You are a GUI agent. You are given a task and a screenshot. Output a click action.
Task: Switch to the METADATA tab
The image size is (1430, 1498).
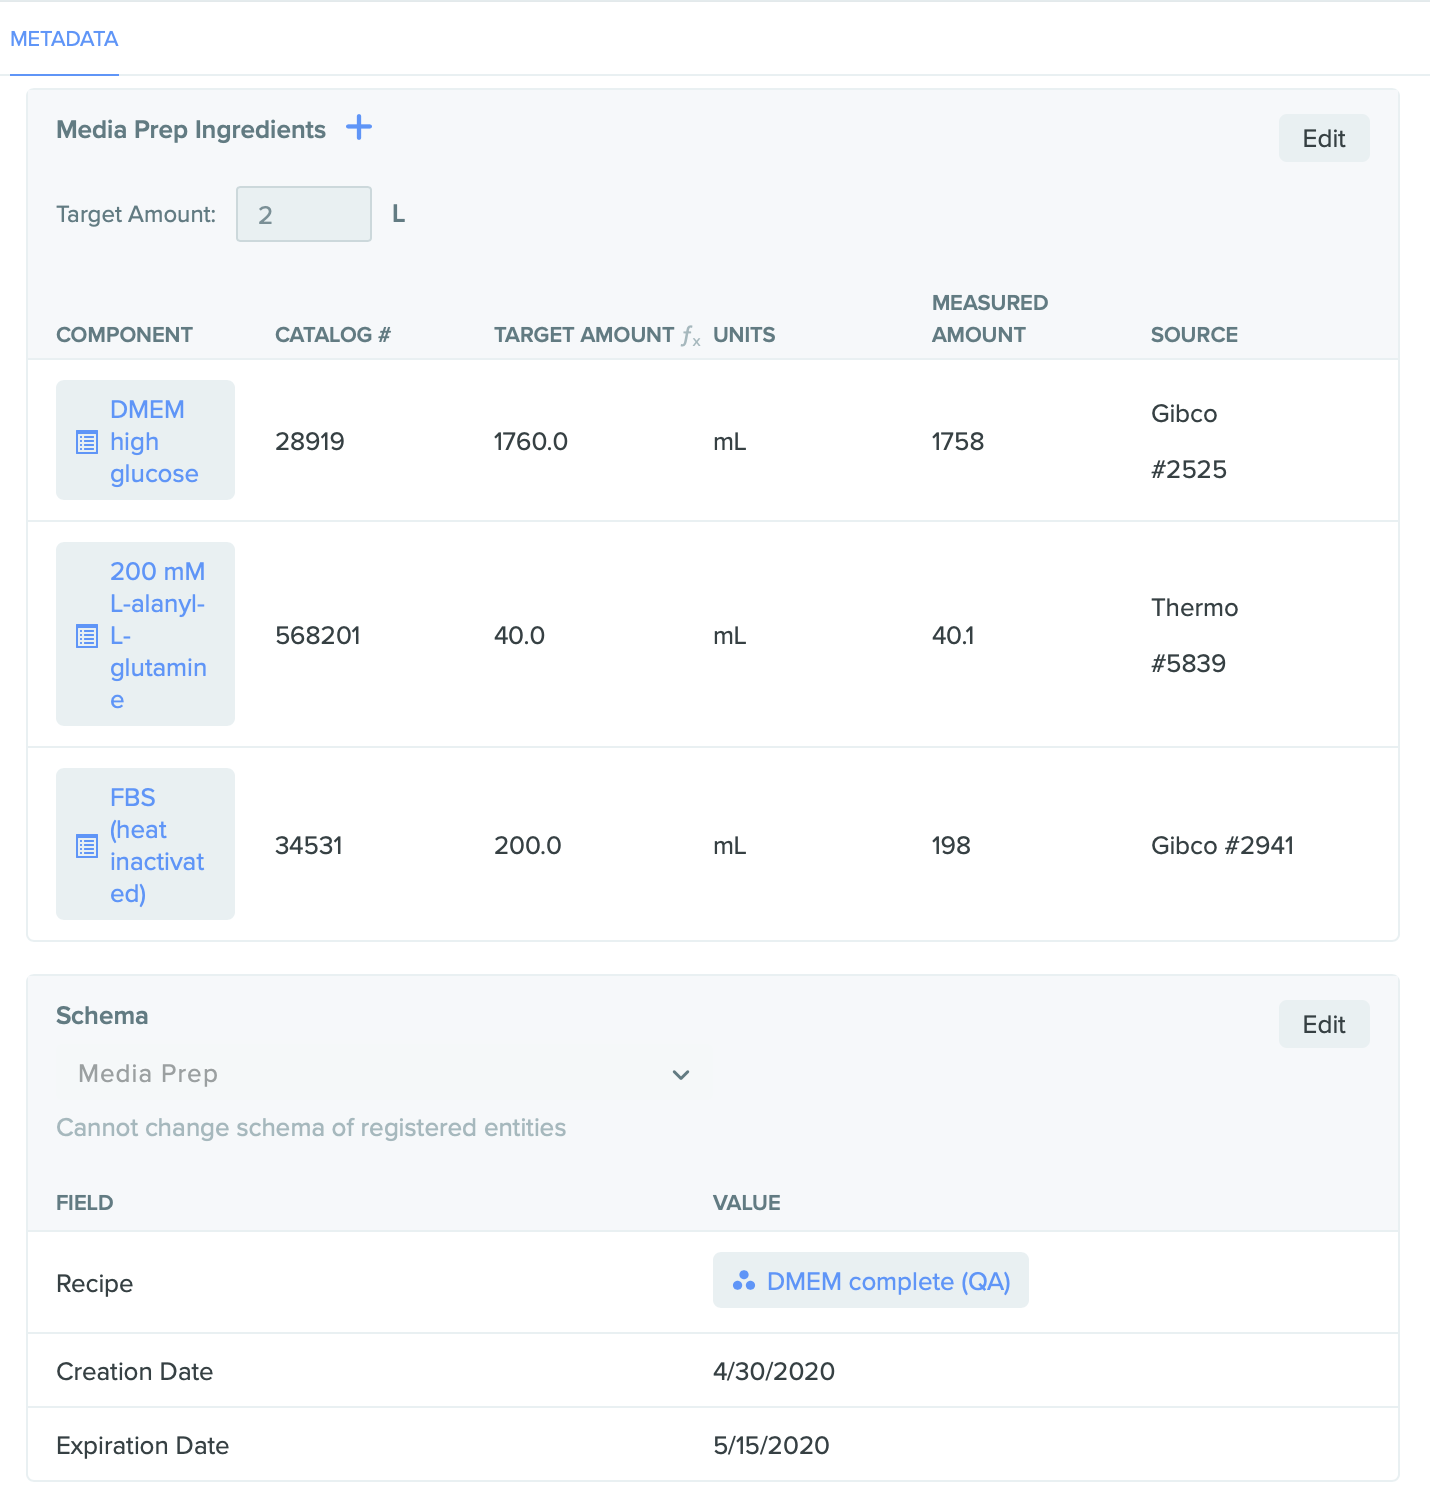(x=64, y=39)
